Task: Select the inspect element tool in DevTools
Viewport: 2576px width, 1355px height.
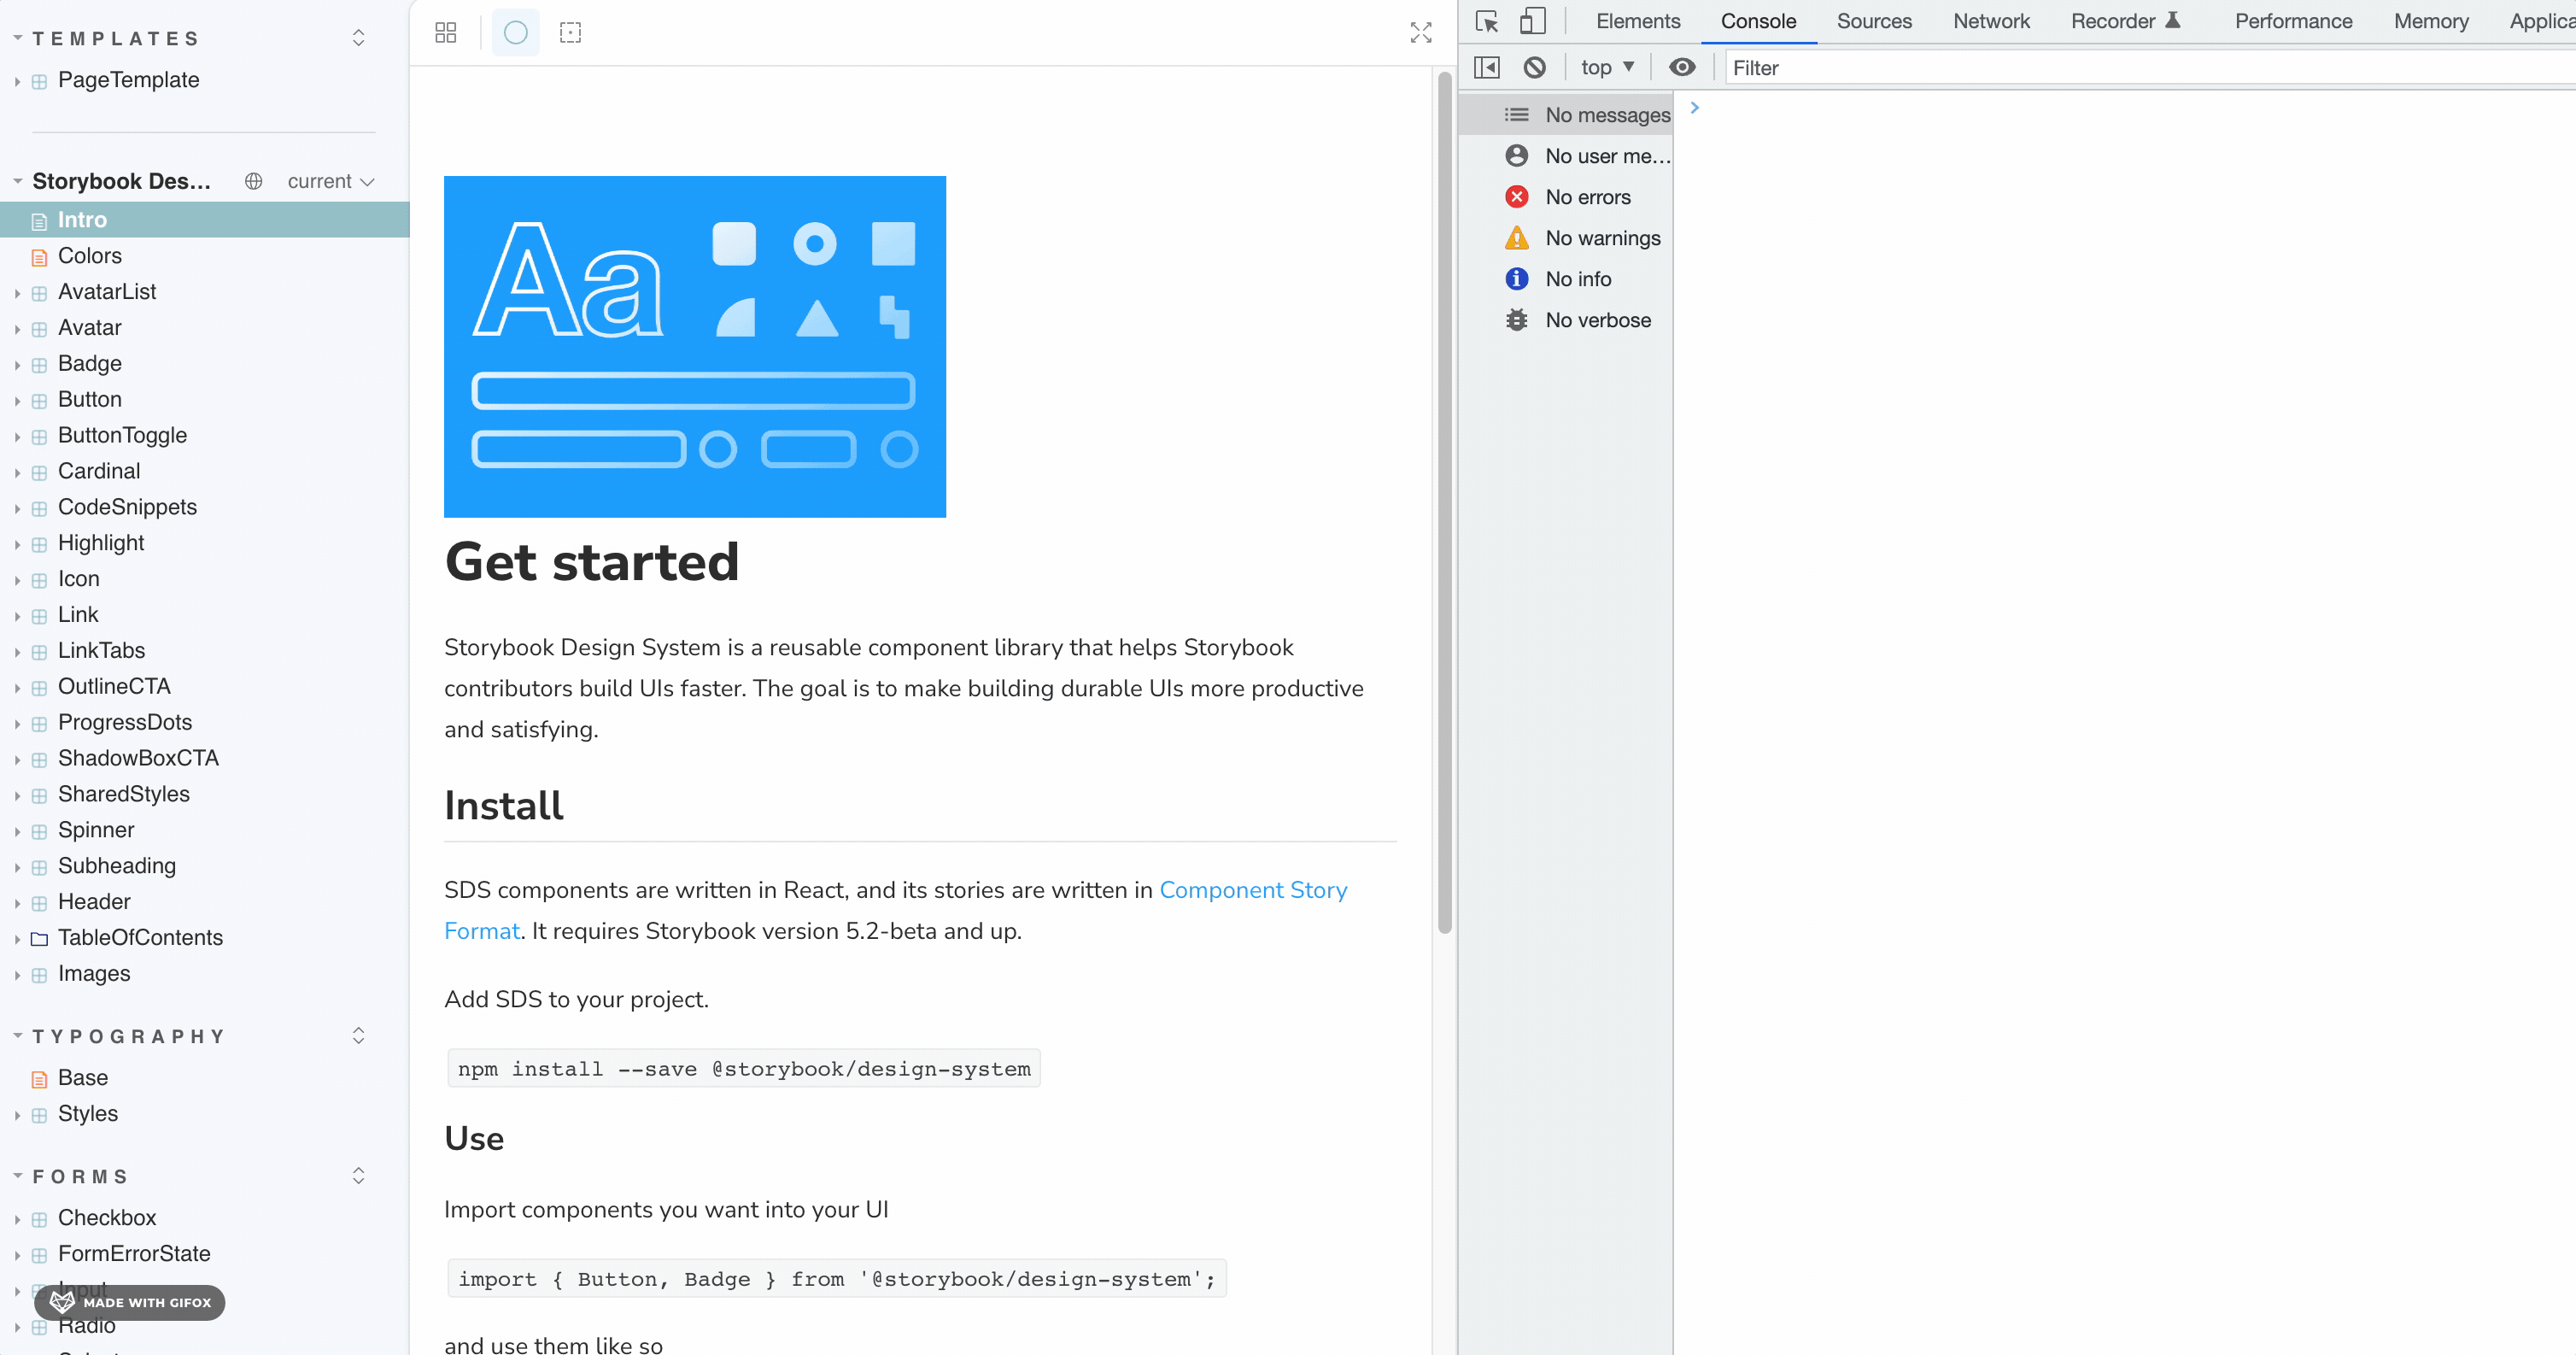Action: (x=1487, y=21)
